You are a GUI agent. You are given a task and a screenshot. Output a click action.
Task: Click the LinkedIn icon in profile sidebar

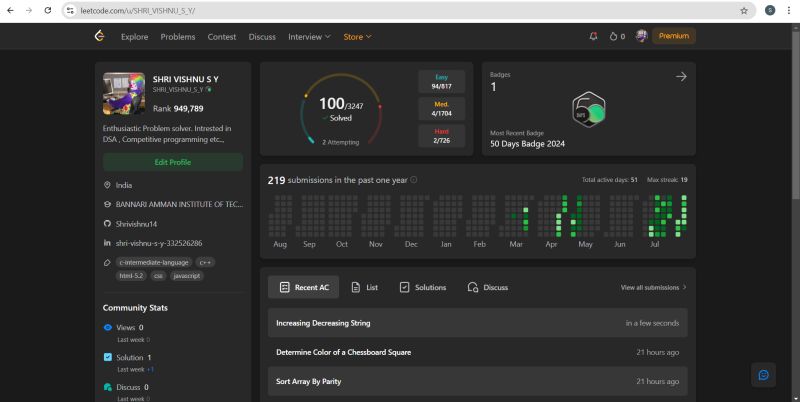click(x=107, y=243)
